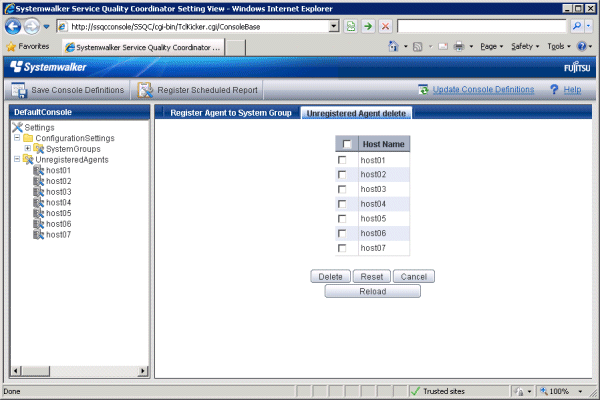The height and width of the screenshot is (400, 600).
Task: Open the Favorites star button
Action: coord(28,46)
